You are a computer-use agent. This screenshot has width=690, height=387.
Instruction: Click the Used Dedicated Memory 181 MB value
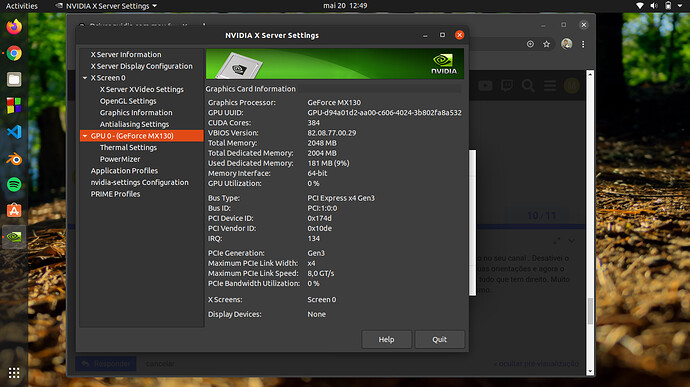pyautogui.click(x=328, y=163)
